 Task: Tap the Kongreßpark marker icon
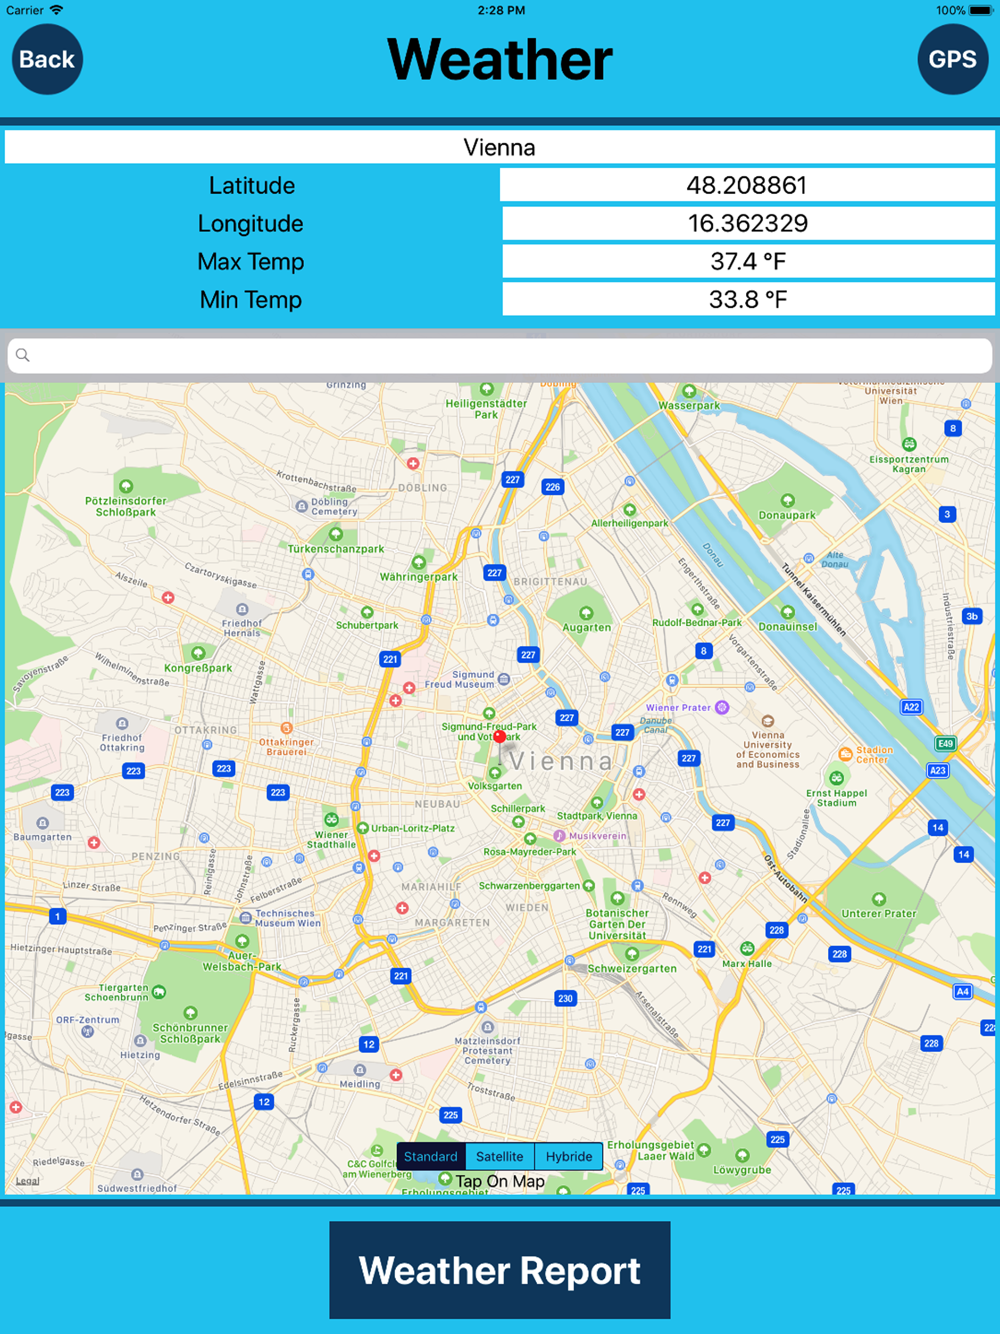coord(198,654)
